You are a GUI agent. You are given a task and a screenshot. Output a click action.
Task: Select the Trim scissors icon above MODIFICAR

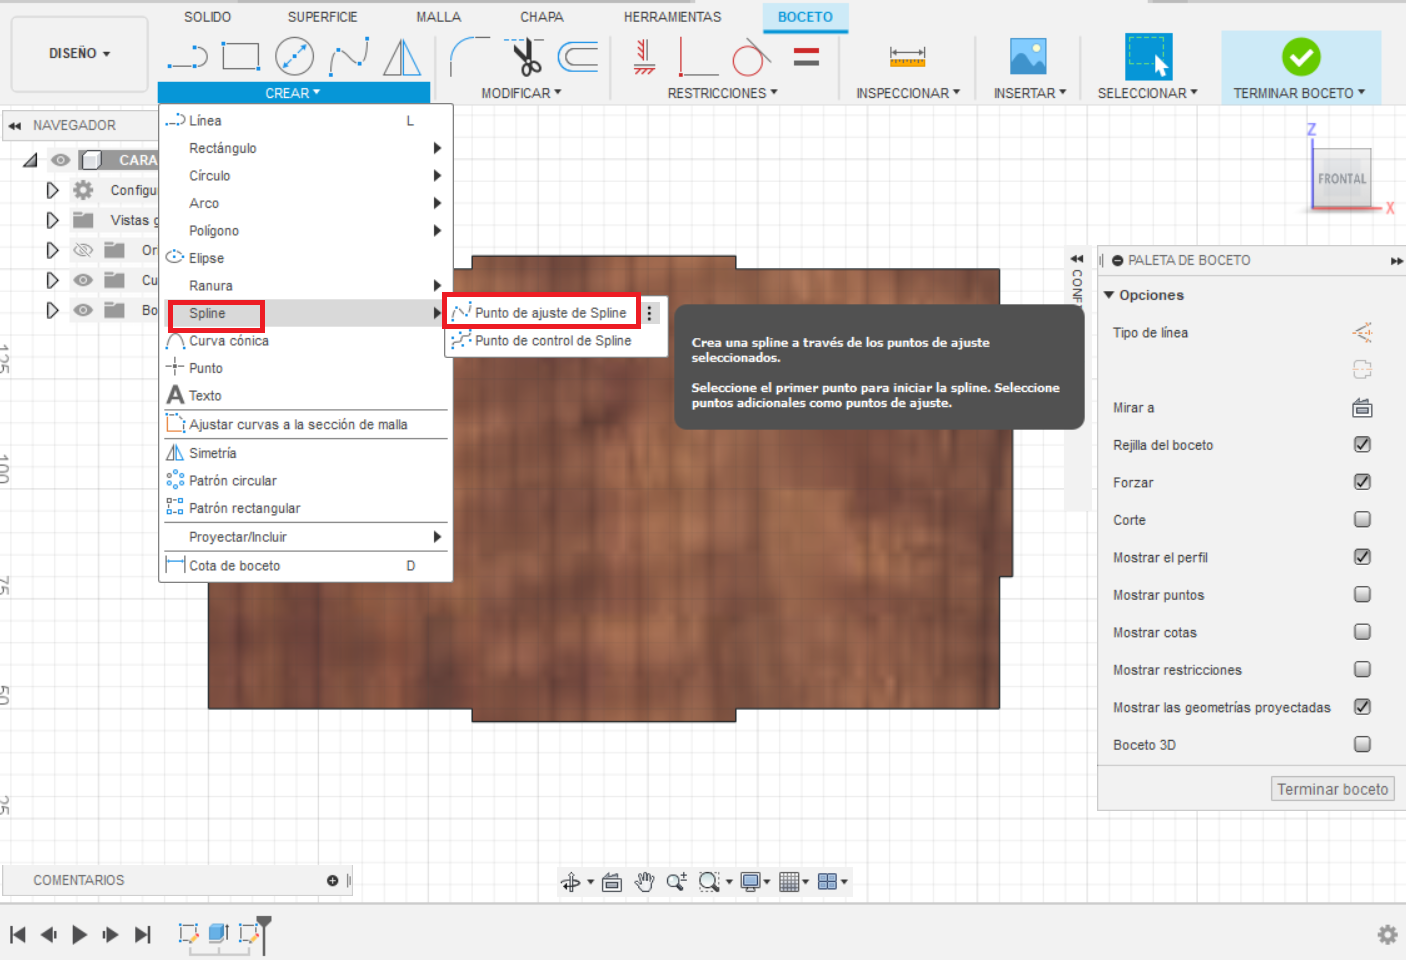coord(524,57)
